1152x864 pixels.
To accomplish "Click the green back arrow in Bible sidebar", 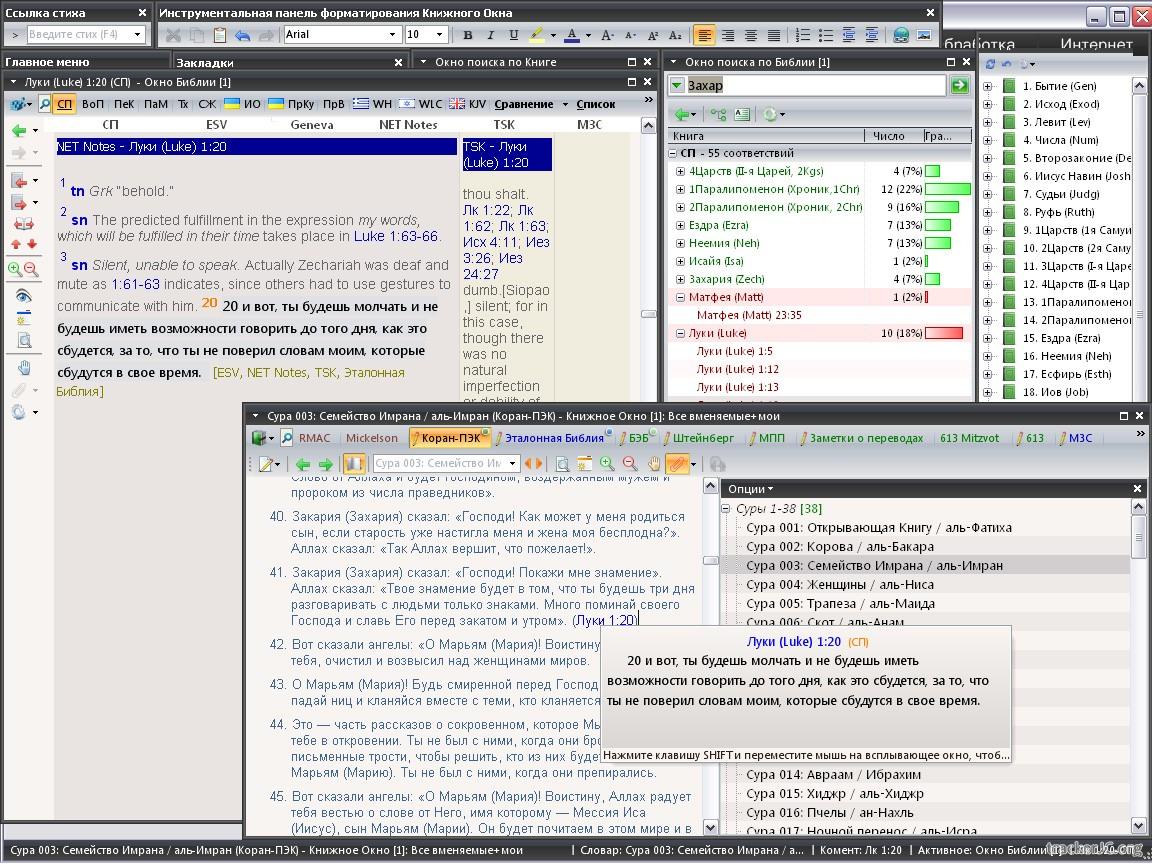I will (x=18, y=130).
